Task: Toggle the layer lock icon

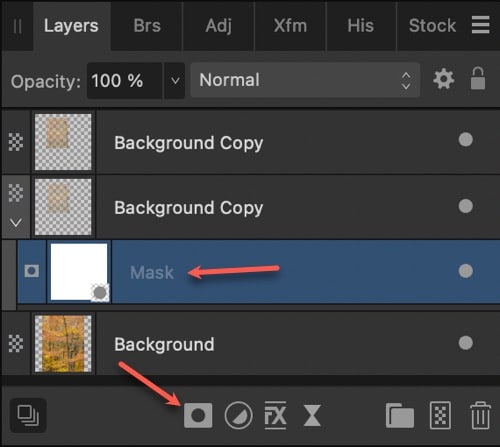Action: 478,79
